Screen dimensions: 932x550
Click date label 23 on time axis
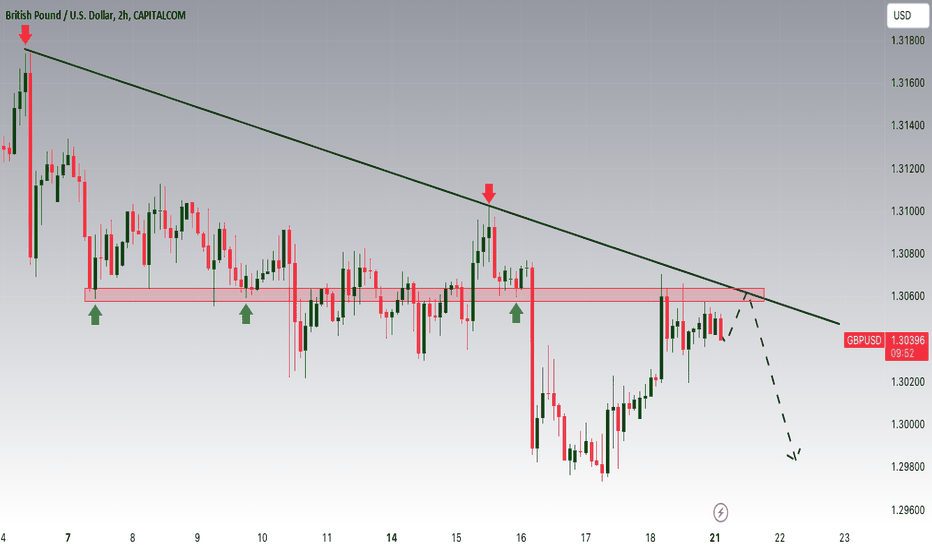(845, 538)
